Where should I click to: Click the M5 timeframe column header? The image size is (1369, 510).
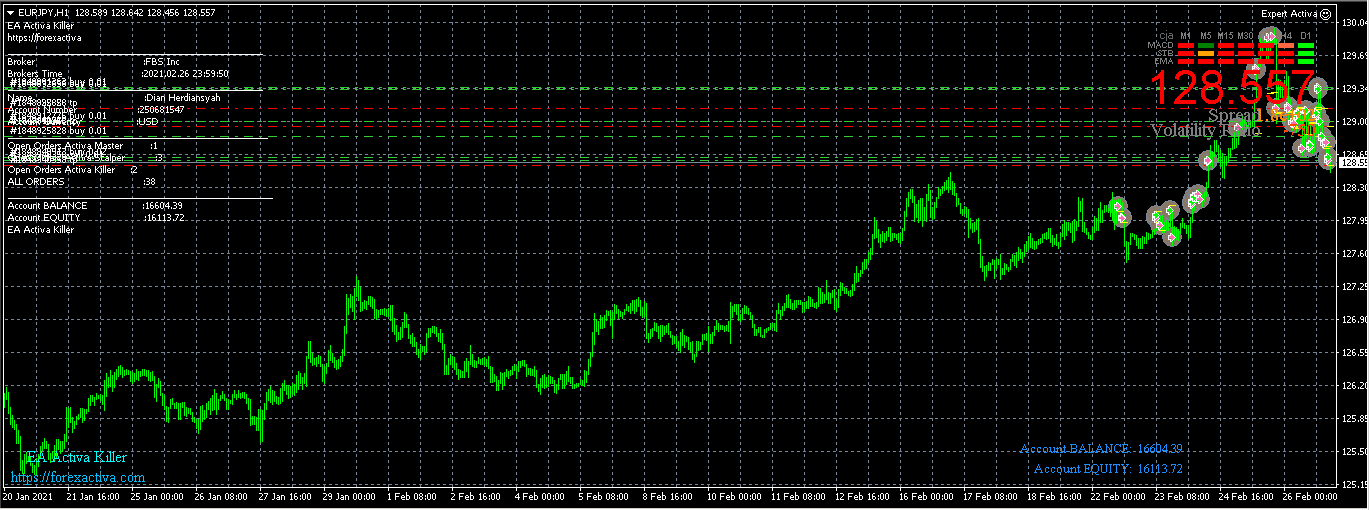(1206, 36)
